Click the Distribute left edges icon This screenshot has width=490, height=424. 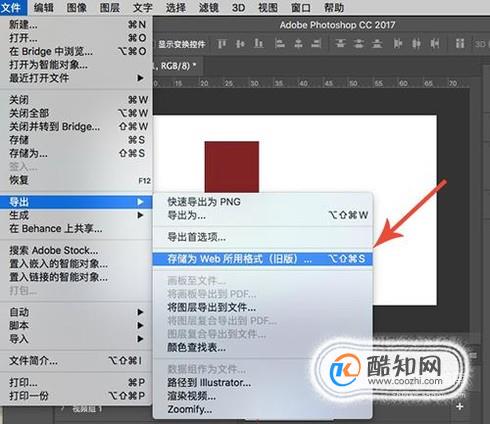coord(398,44)
